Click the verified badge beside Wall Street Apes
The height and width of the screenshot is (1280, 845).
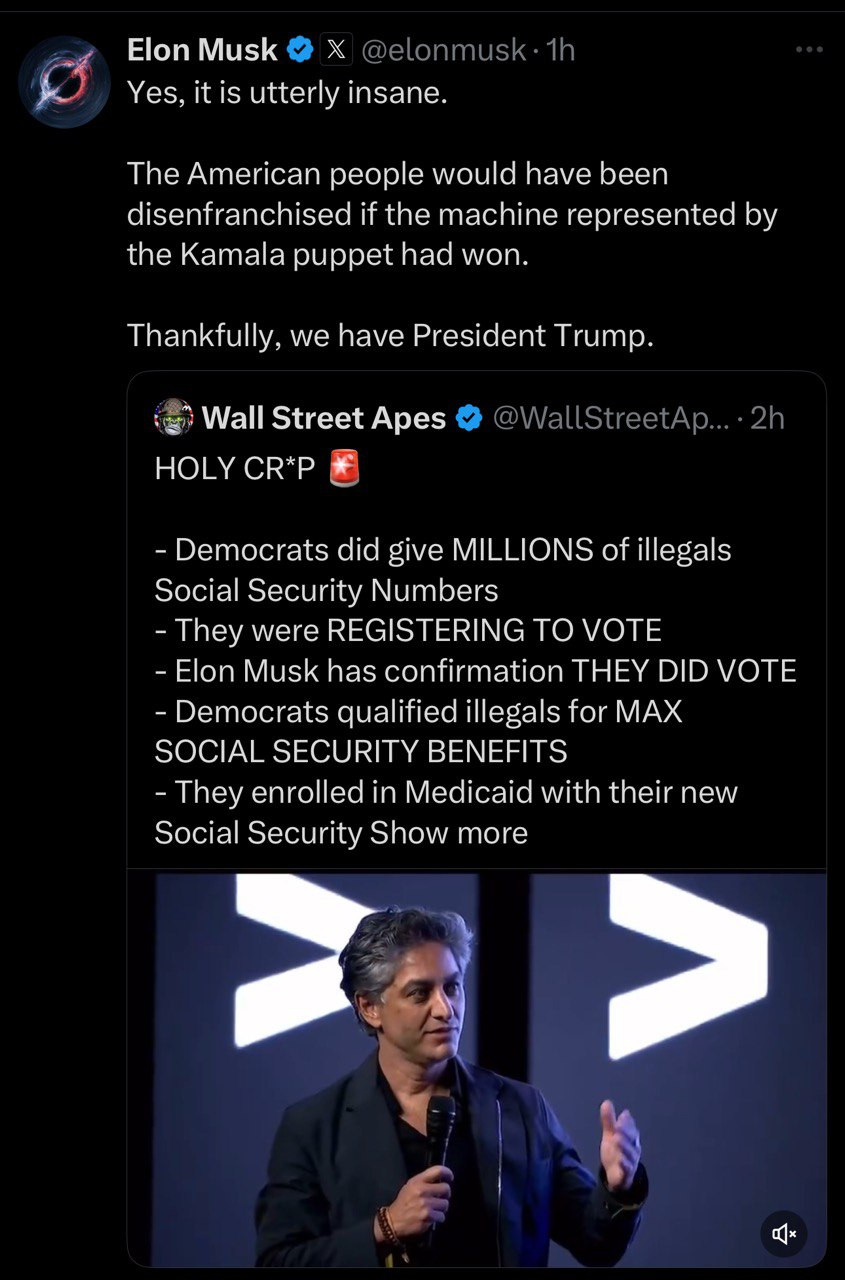[469, 418]
